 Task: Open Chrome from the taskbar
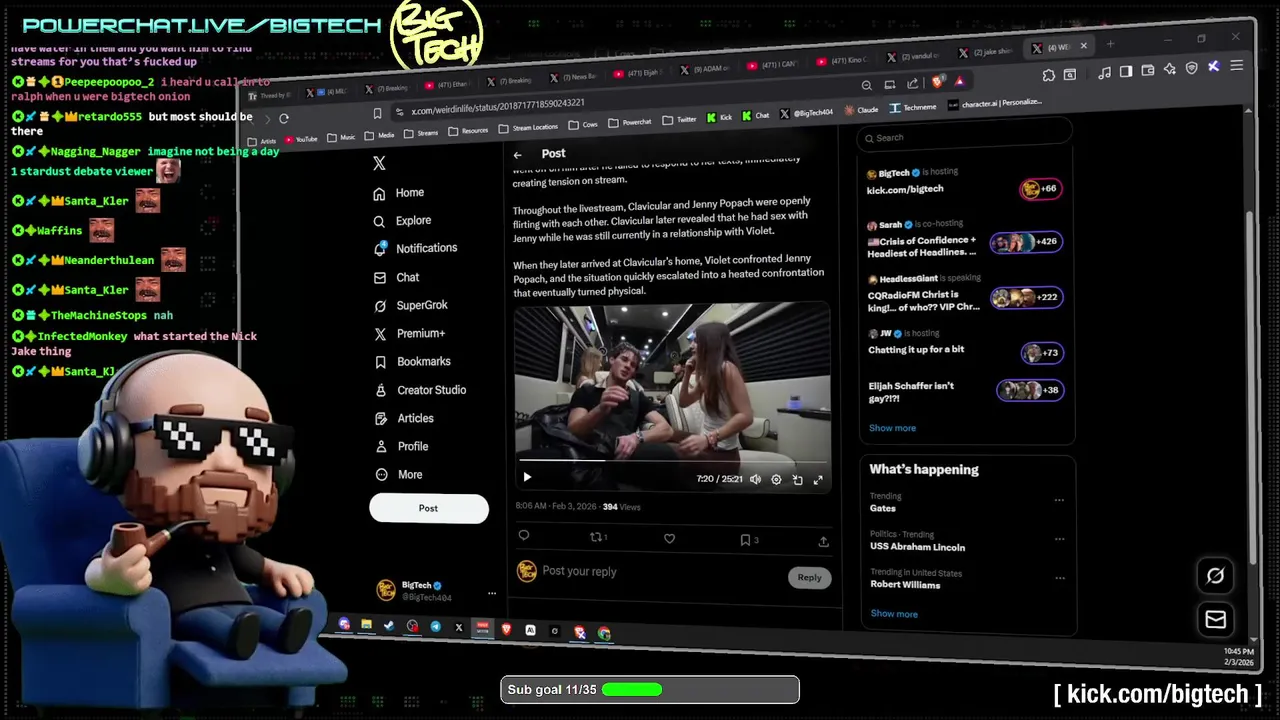[604, 633]
